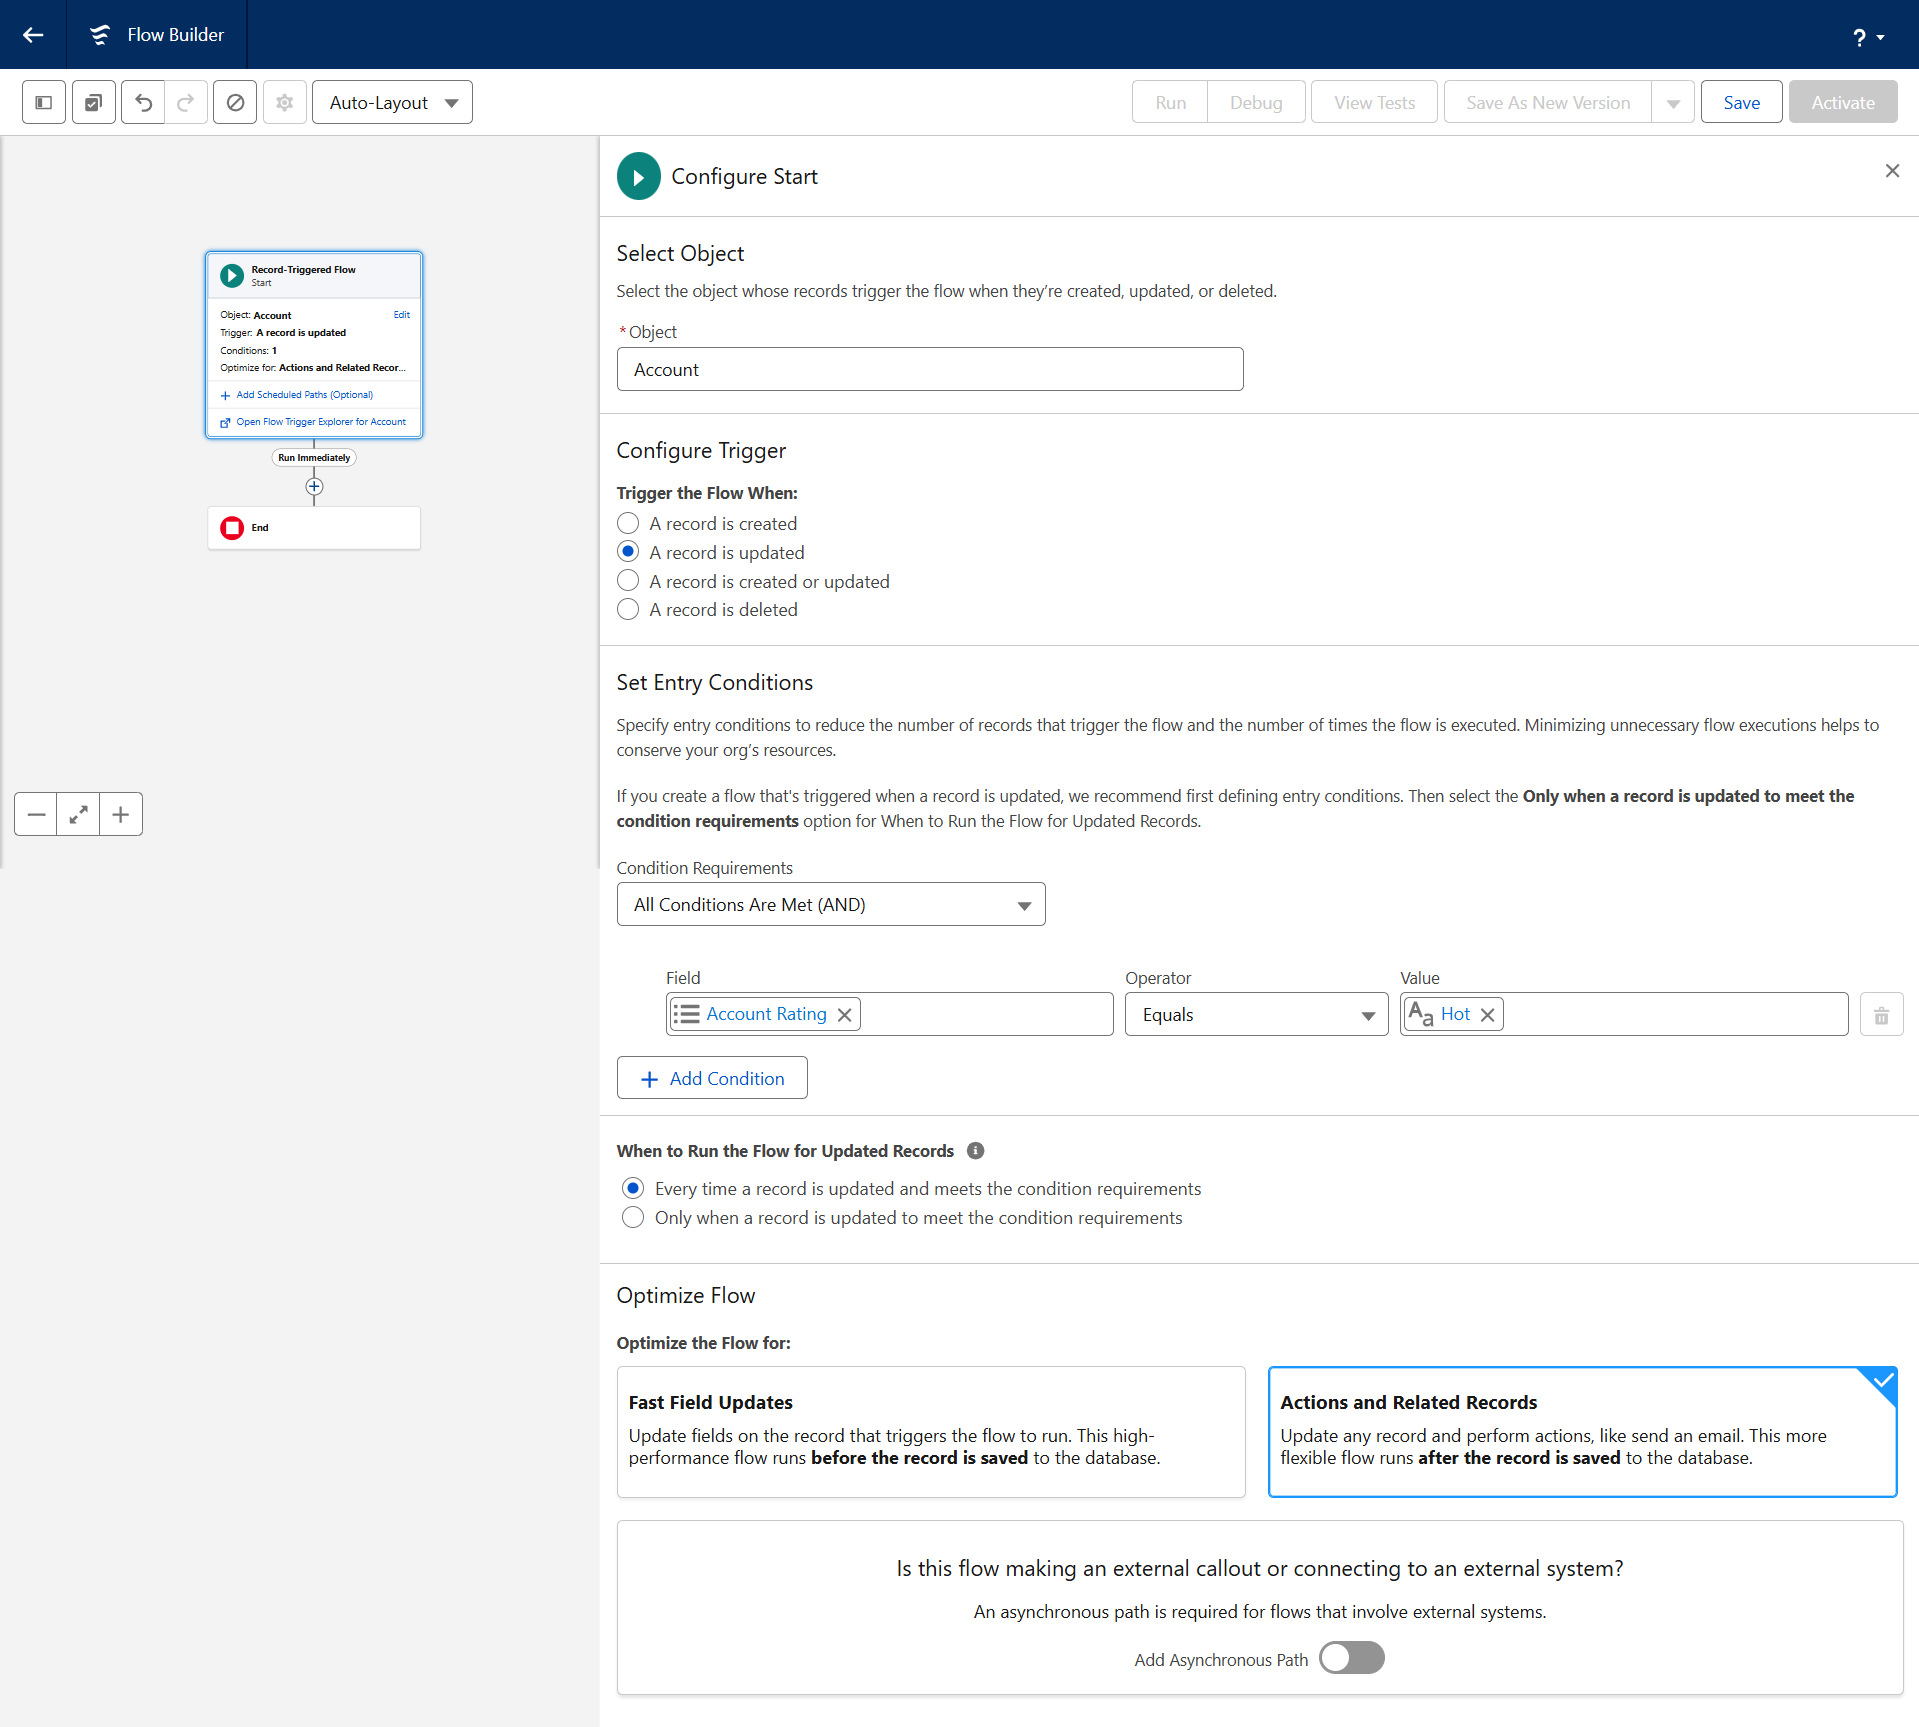Viewport: 1919px width, 1727px height.
Task: Click the errors and warnings circle-slash icon
Action: [x=235, y=102]
